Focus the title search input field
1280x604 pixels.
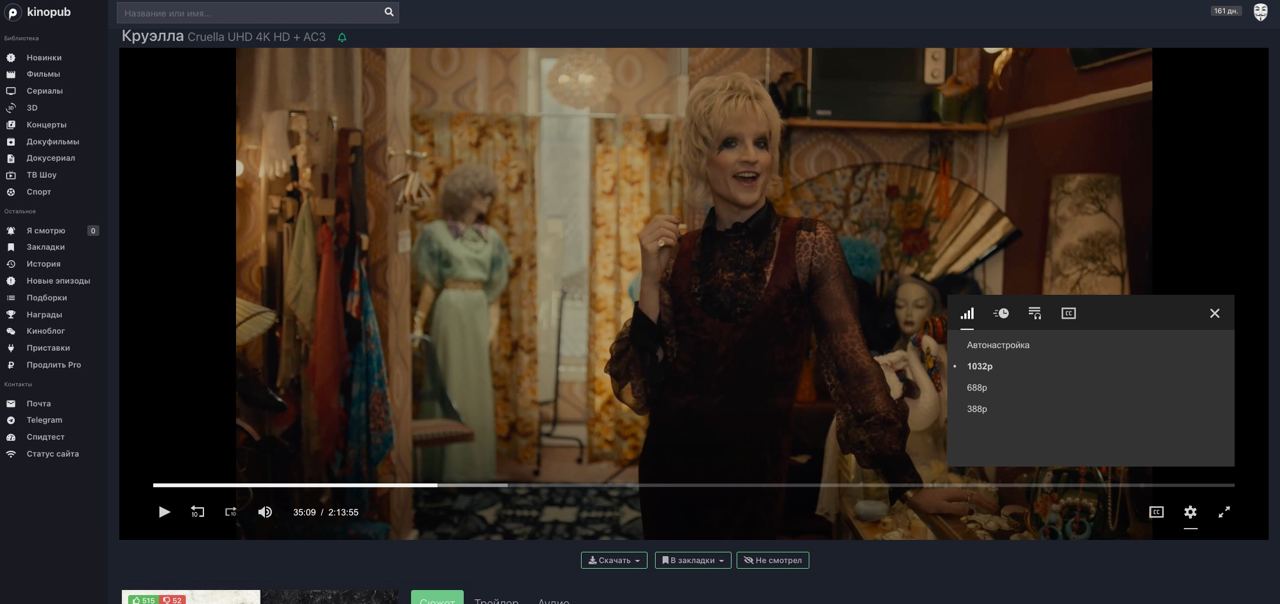coord(248,13)
